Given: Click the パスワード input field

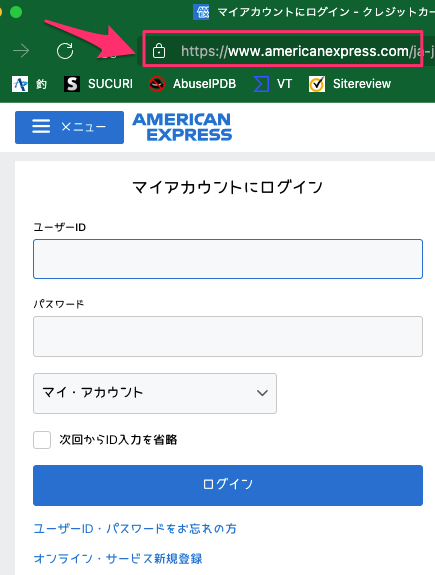Looking at the screenshot, I should 228,336.
